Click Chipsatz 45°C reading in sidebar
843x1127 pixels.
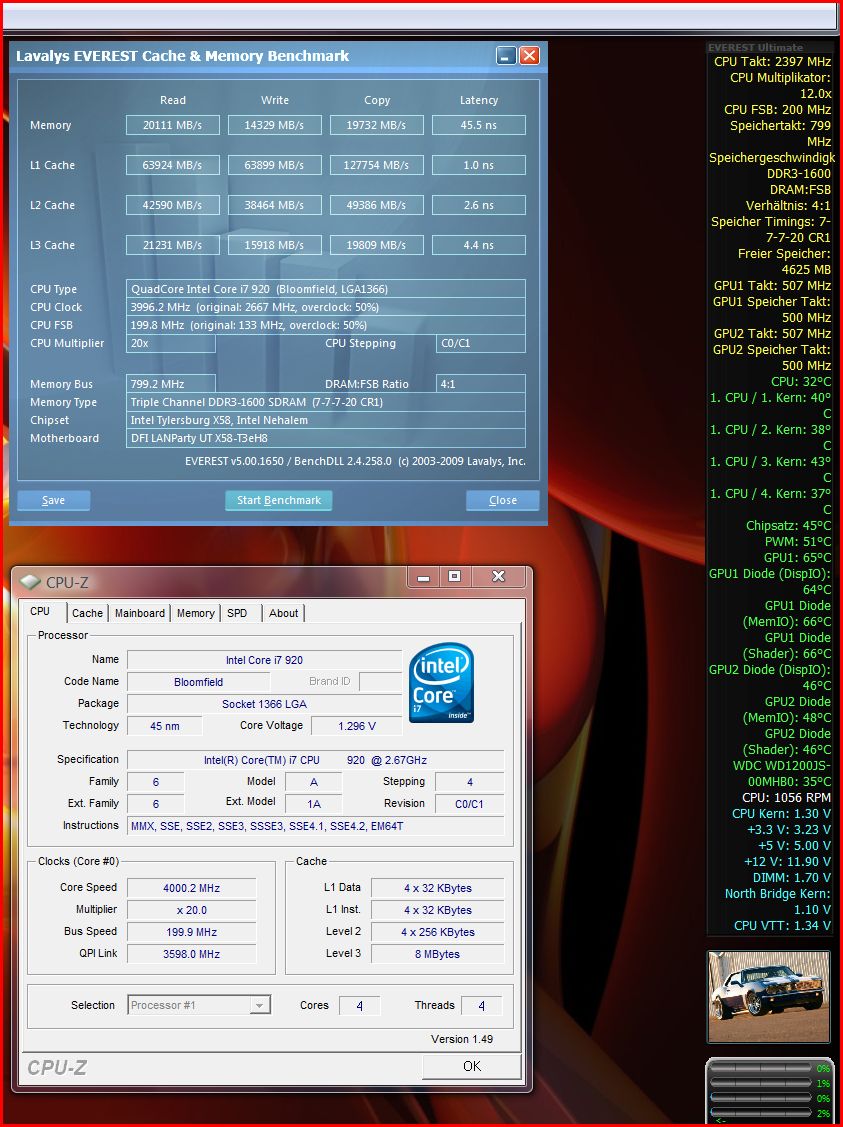(x=788, y=525)
